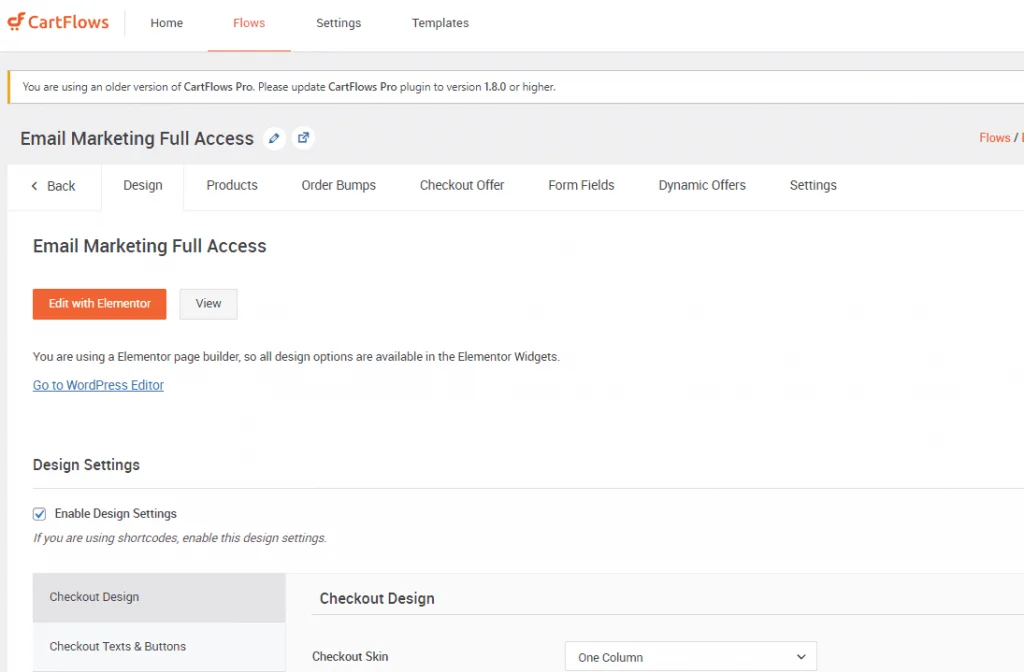The image size is (1024, 672).
Task: Open flow via external link icon
Action: 303,138
